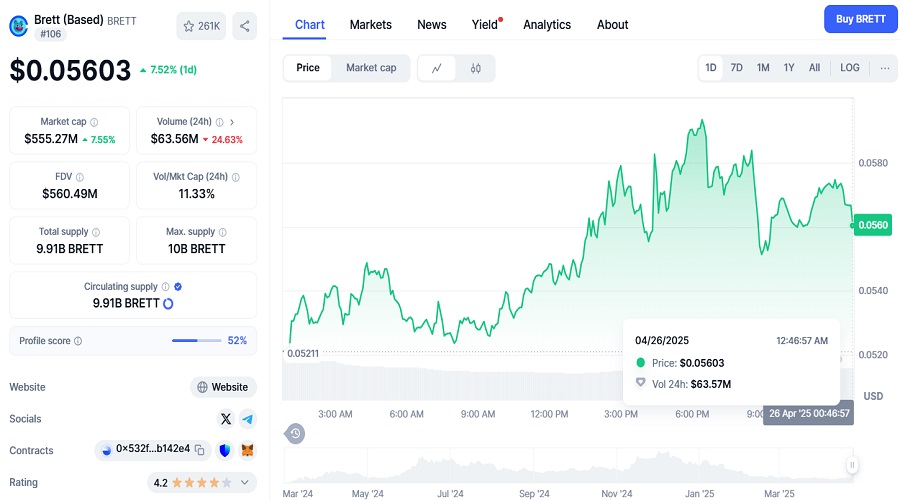This screenshot has height=500, width=900.
Task: Open the project Website button
Action: [223, 387]
